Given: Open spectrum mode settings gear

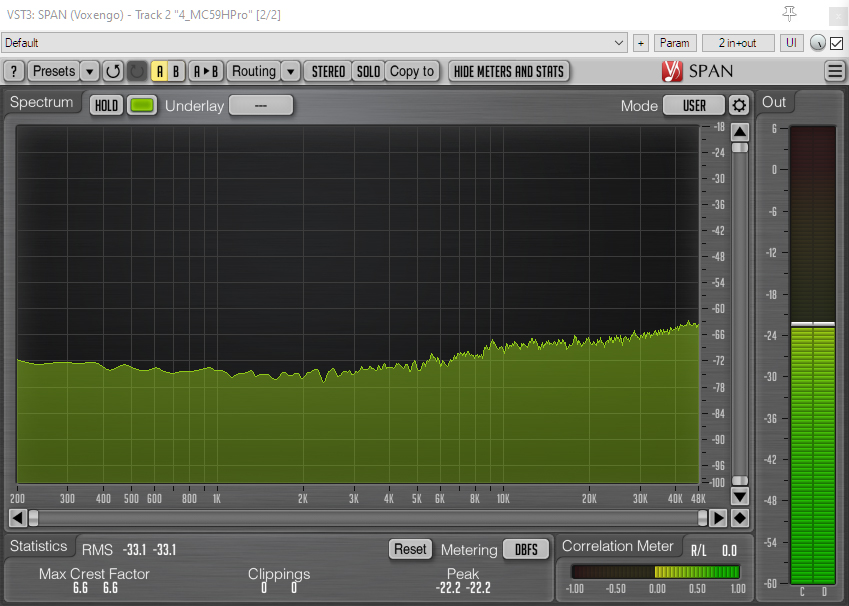Looking at the screenshot, I should click(739, 105).
